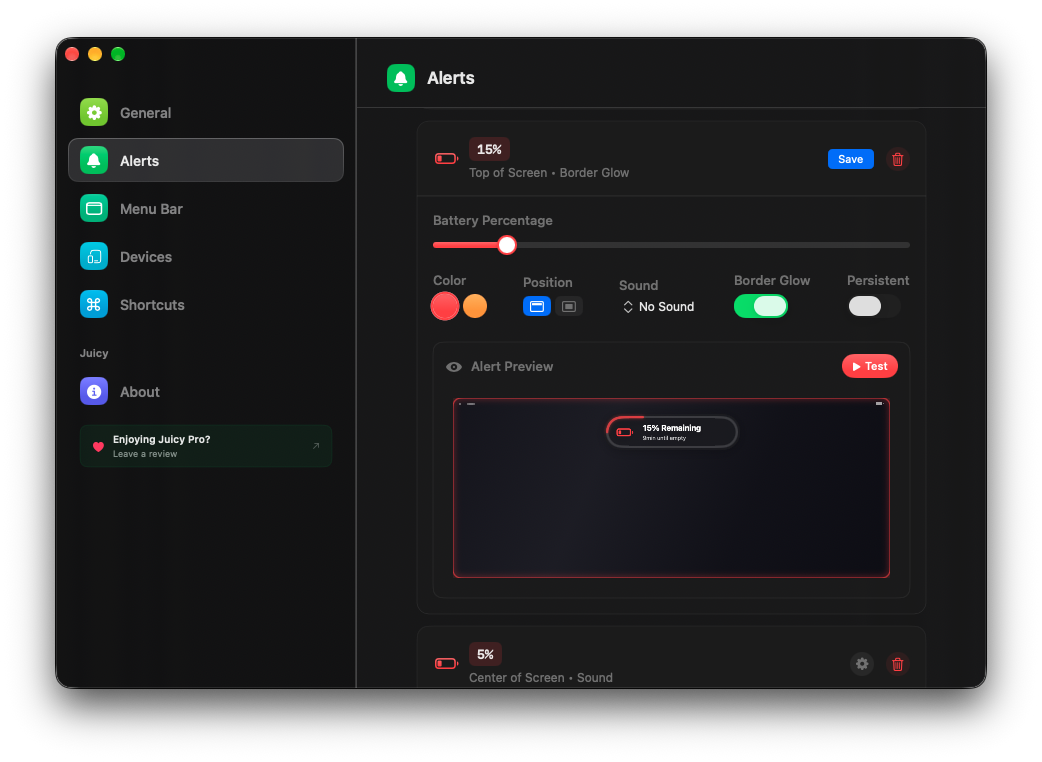This screenshot has width=1042, height=762.
Task: Open the About section
Action: [x=206, y=391]
